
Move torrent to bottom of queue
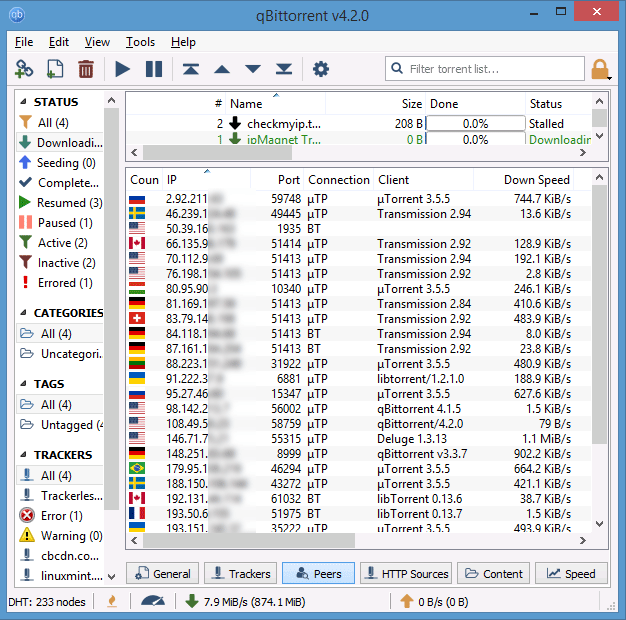pyautogui.click(x=284, y=69)
